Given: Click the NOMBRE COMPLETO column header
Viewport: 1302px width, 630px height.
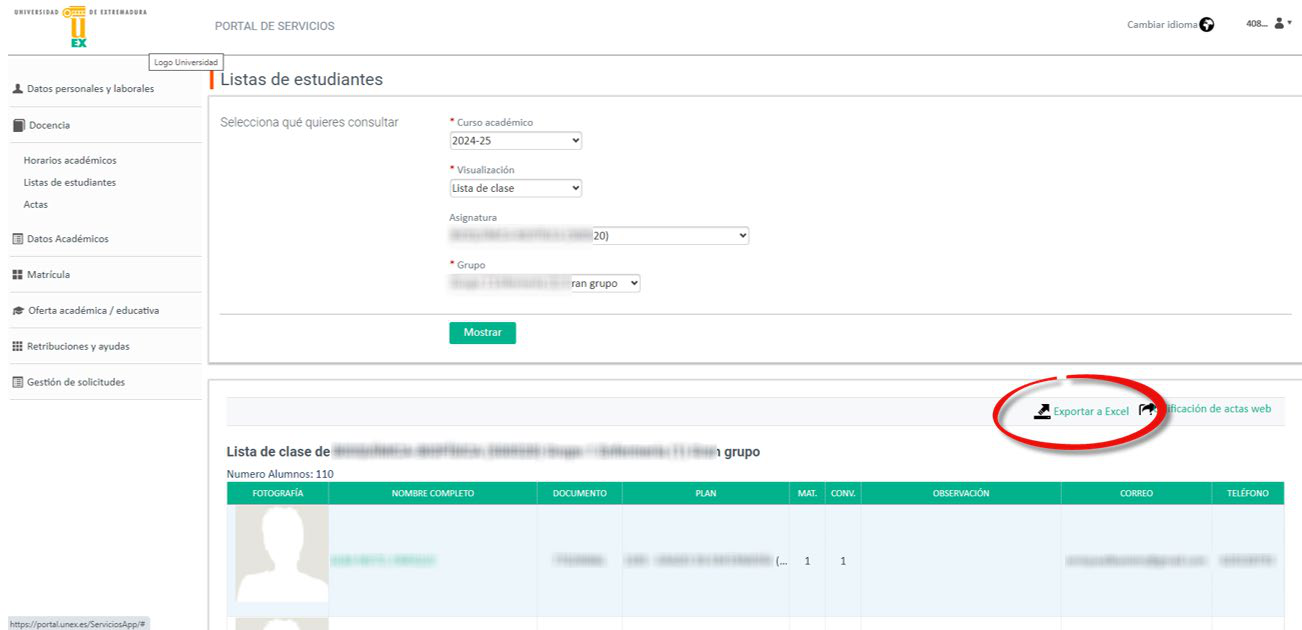Looking at the screenshot, I should (x=433, y=494).
